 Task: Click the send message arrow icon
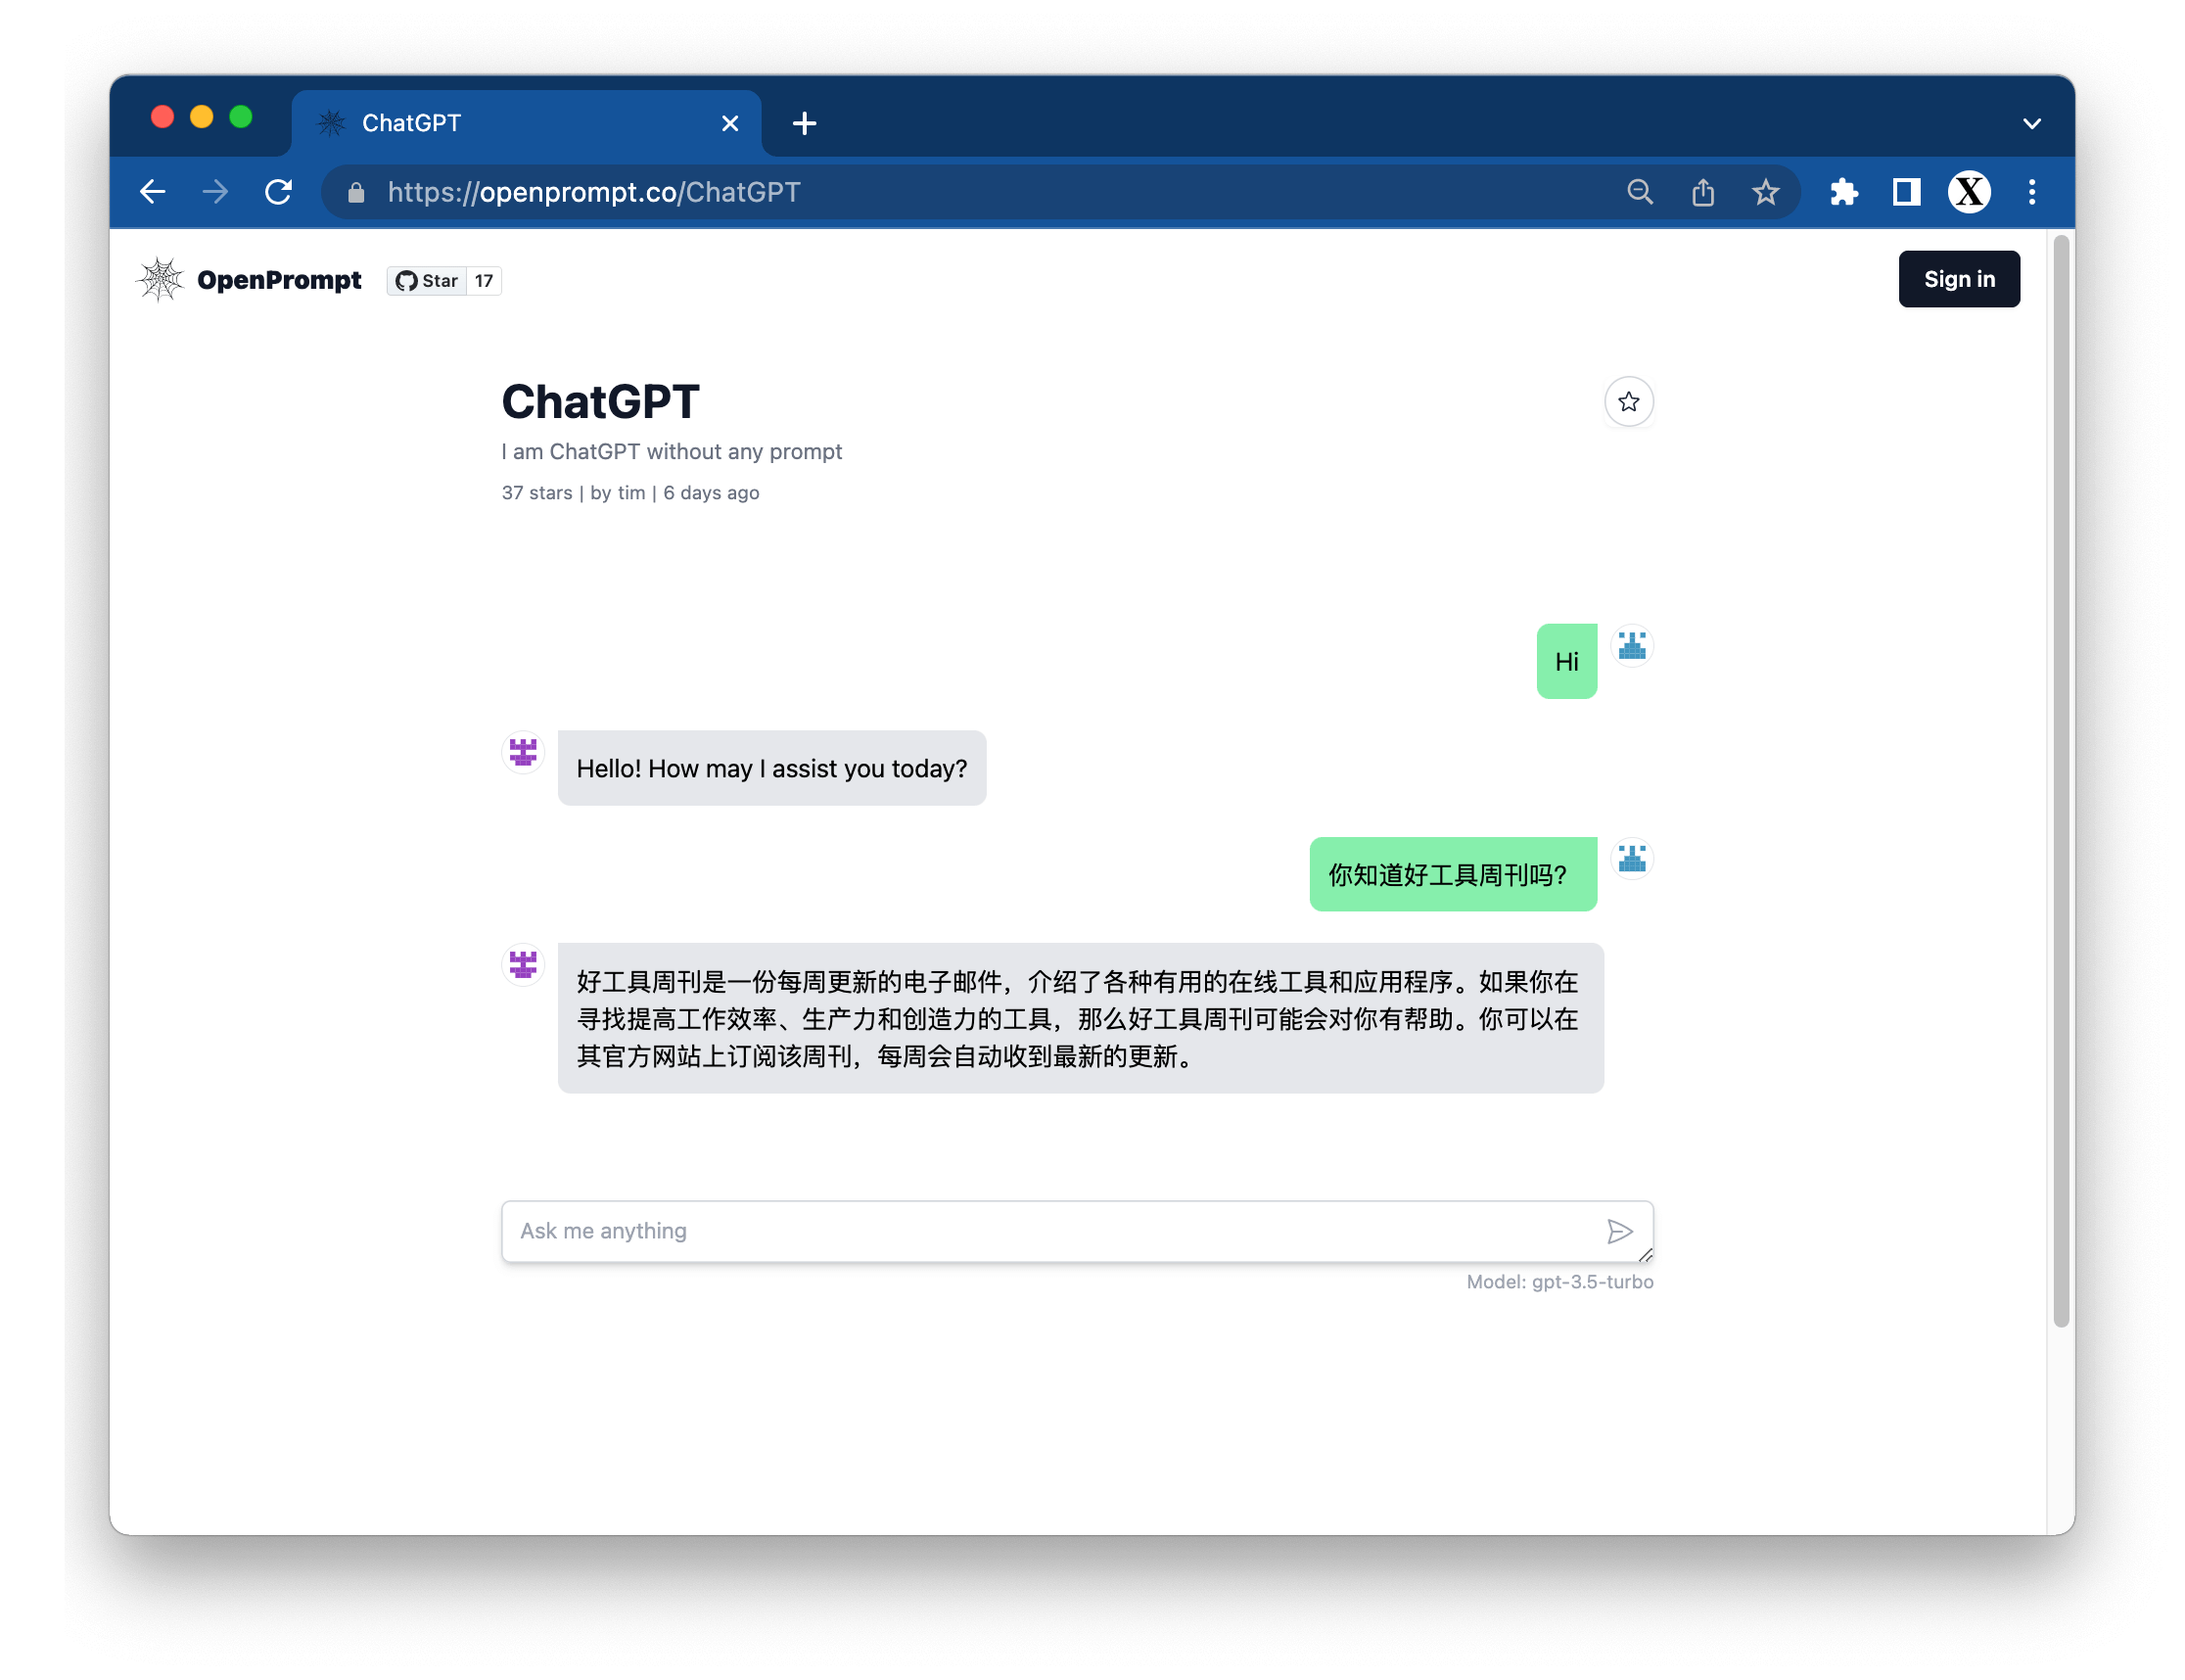coord(1619,1231)
